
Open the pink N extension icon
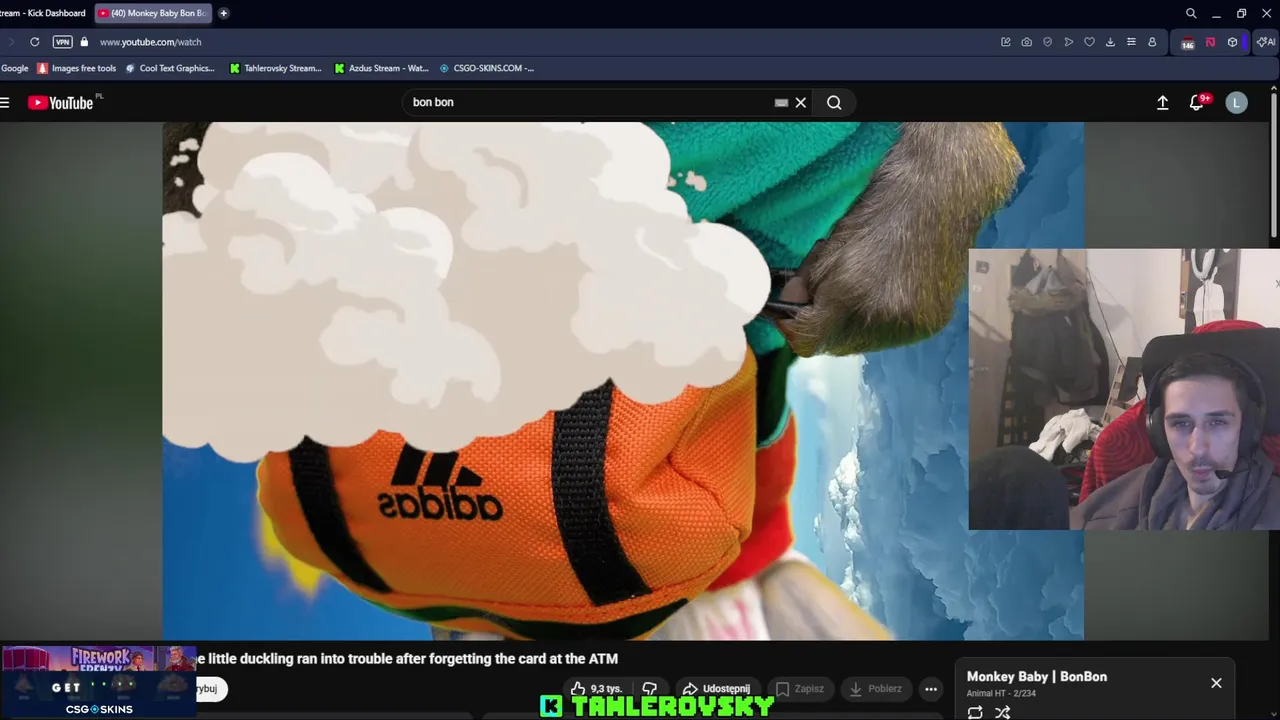coord(1210,42)
